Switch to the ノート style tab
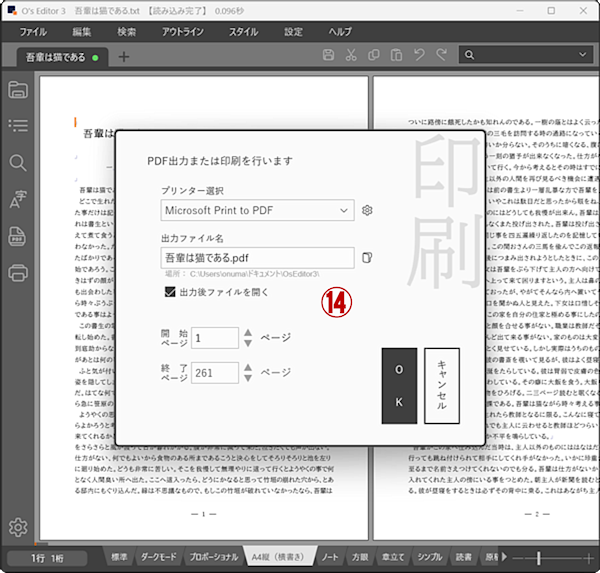600x573 pixels. point(329,557)
